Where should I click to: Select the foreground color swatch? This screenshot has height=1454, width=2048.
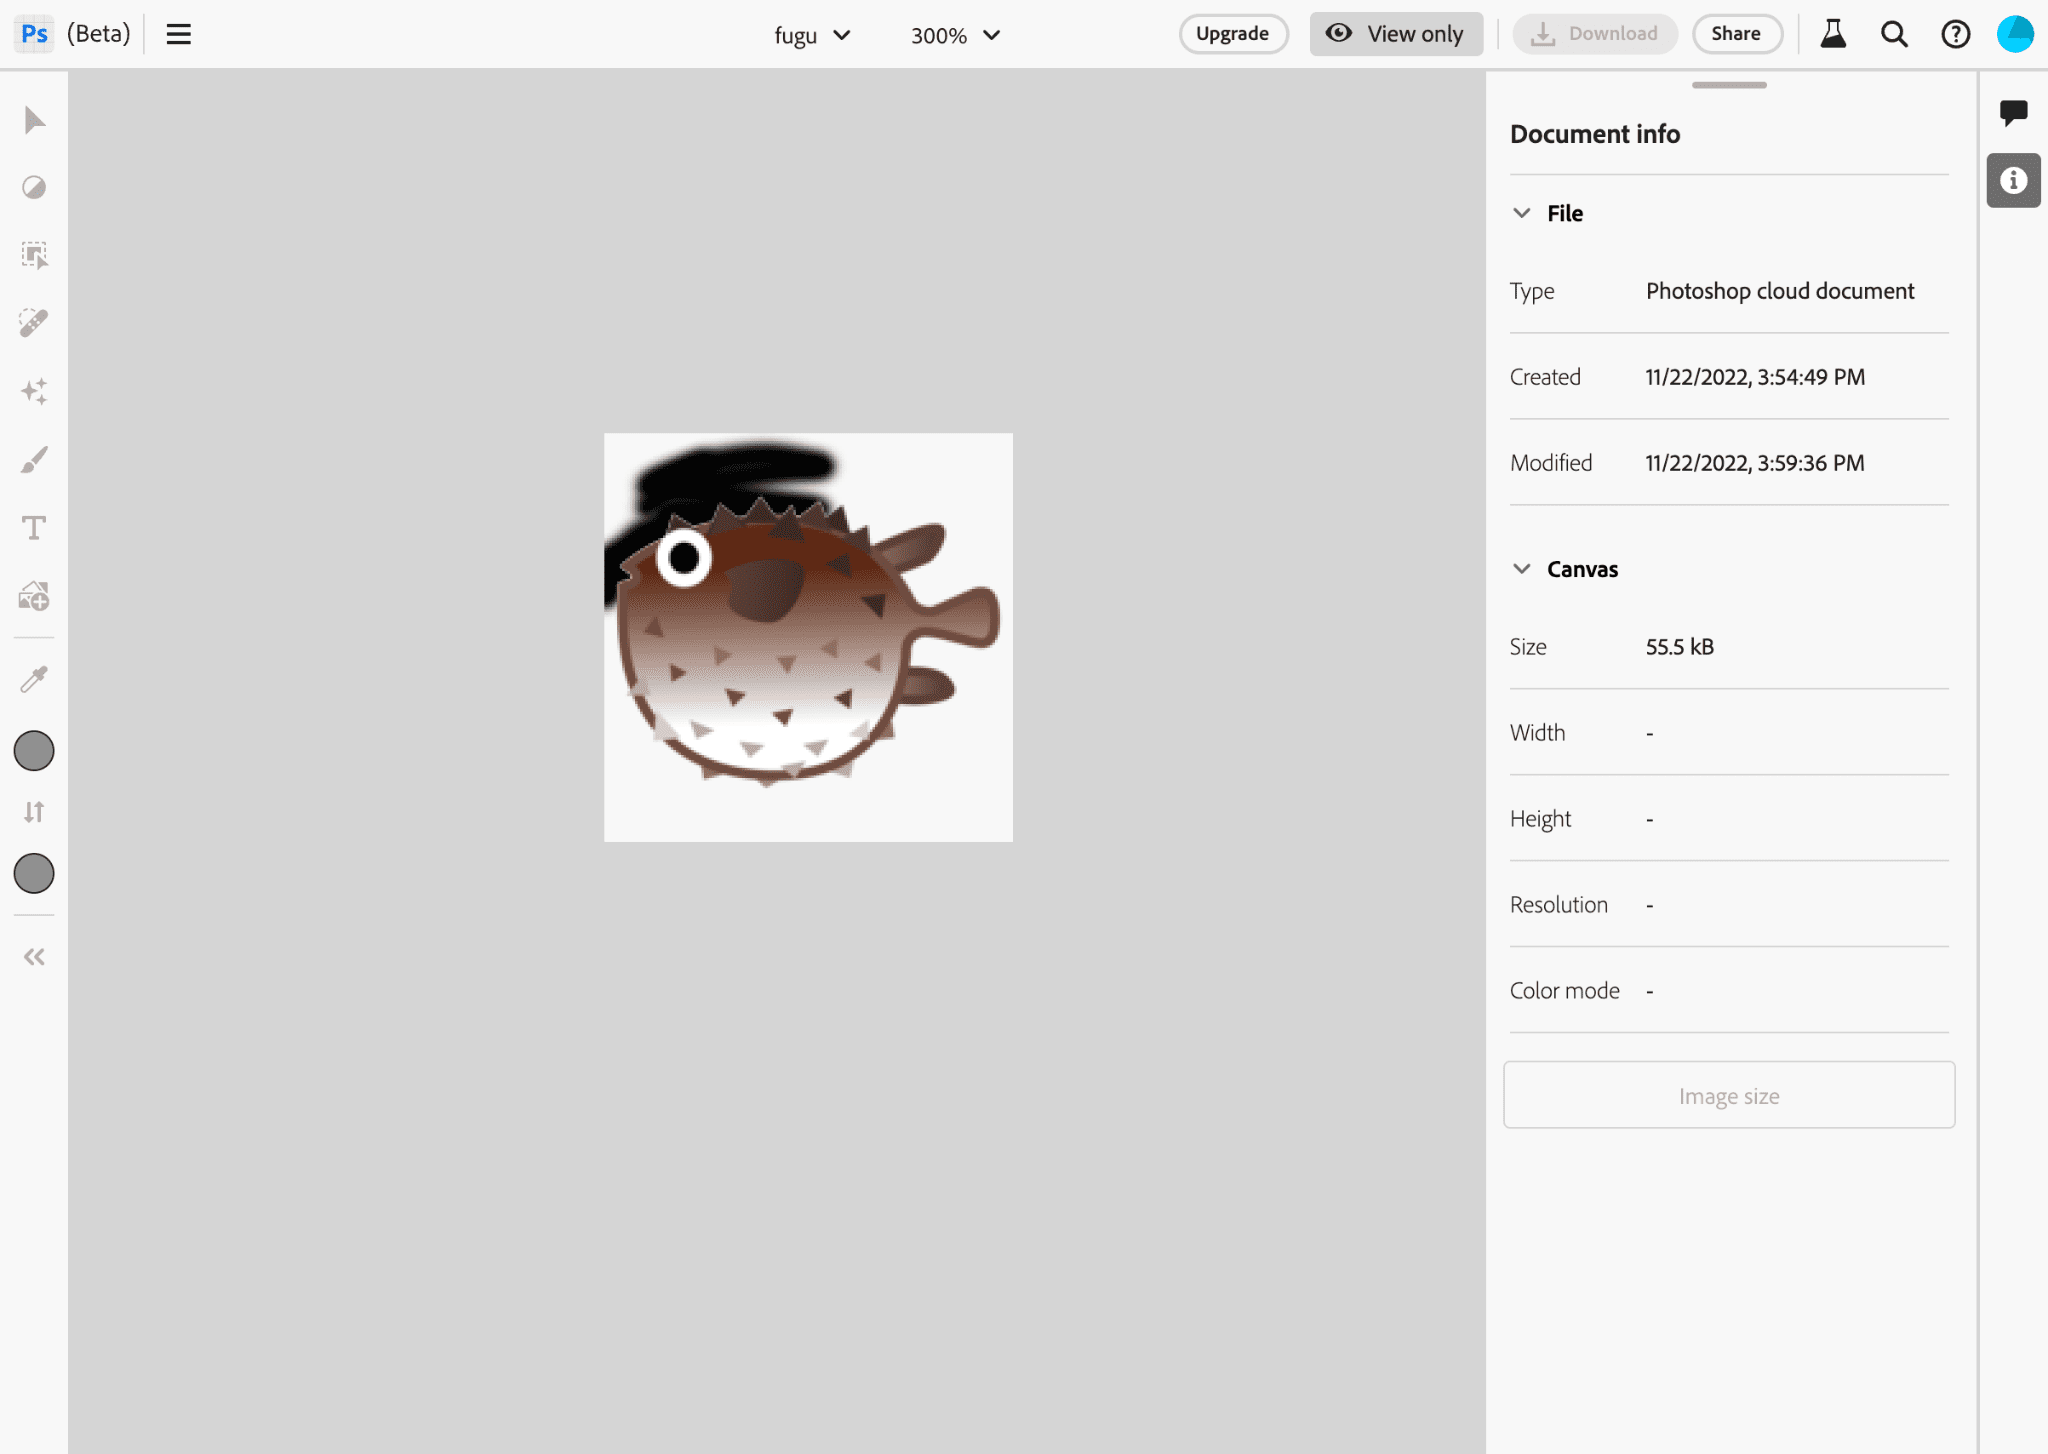click(35, 752)
